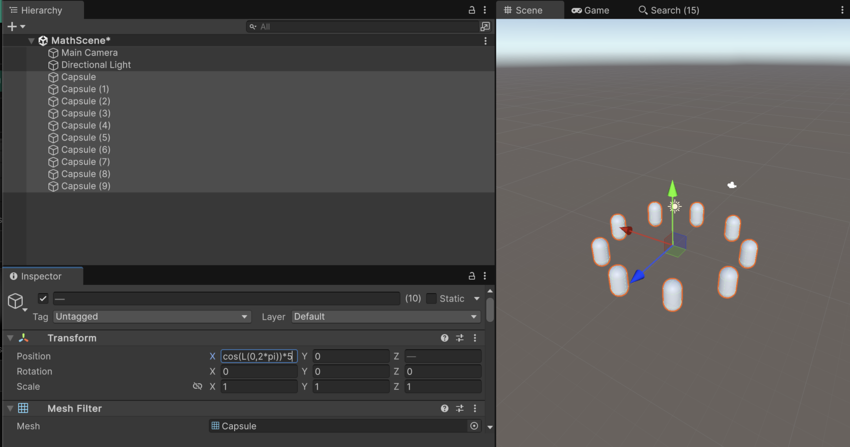
Task: Collapse the MathScene tree in Hierarchy
Action: pos(31,41)
